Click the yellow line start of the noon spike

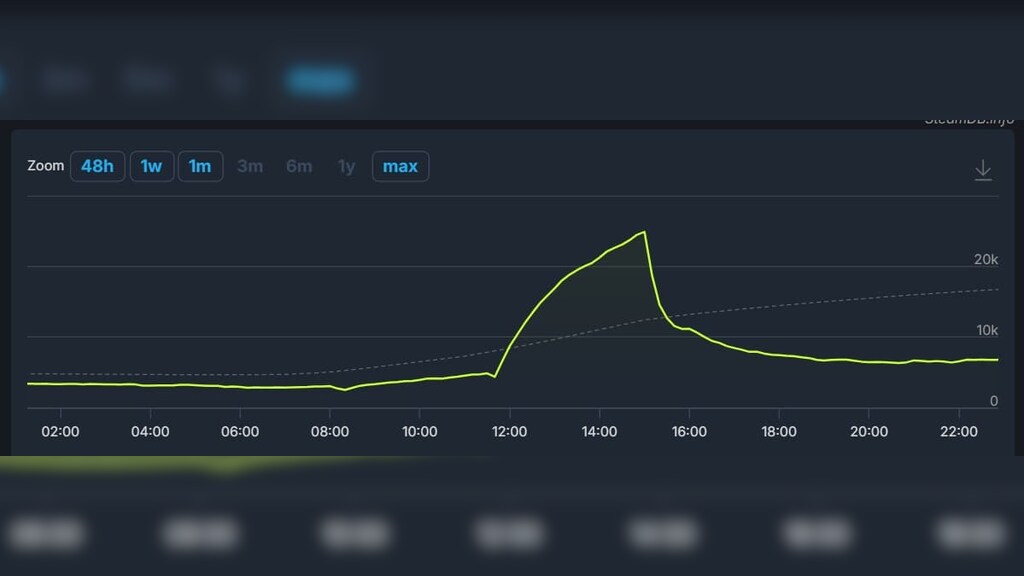[495, 377]
